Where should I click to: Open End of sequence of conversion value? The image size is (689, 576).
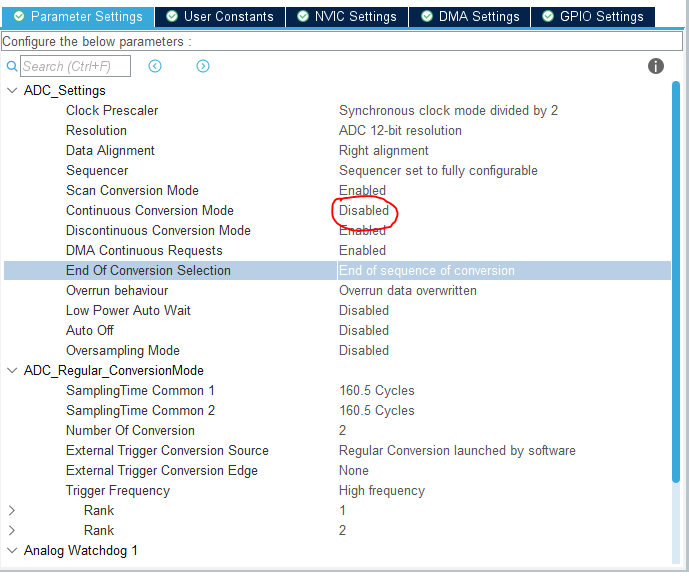point(427,271)
